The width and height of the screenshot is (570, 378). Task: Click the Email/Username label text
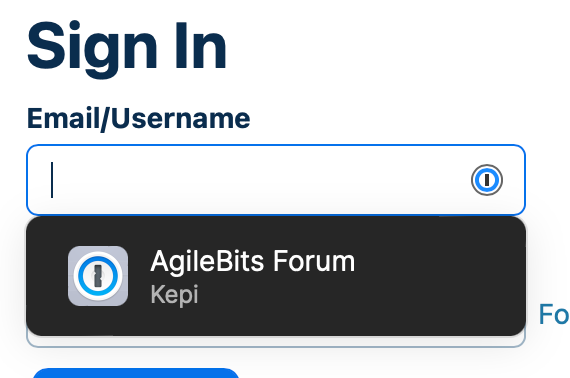pyautogui.click(x=139, y=118)
